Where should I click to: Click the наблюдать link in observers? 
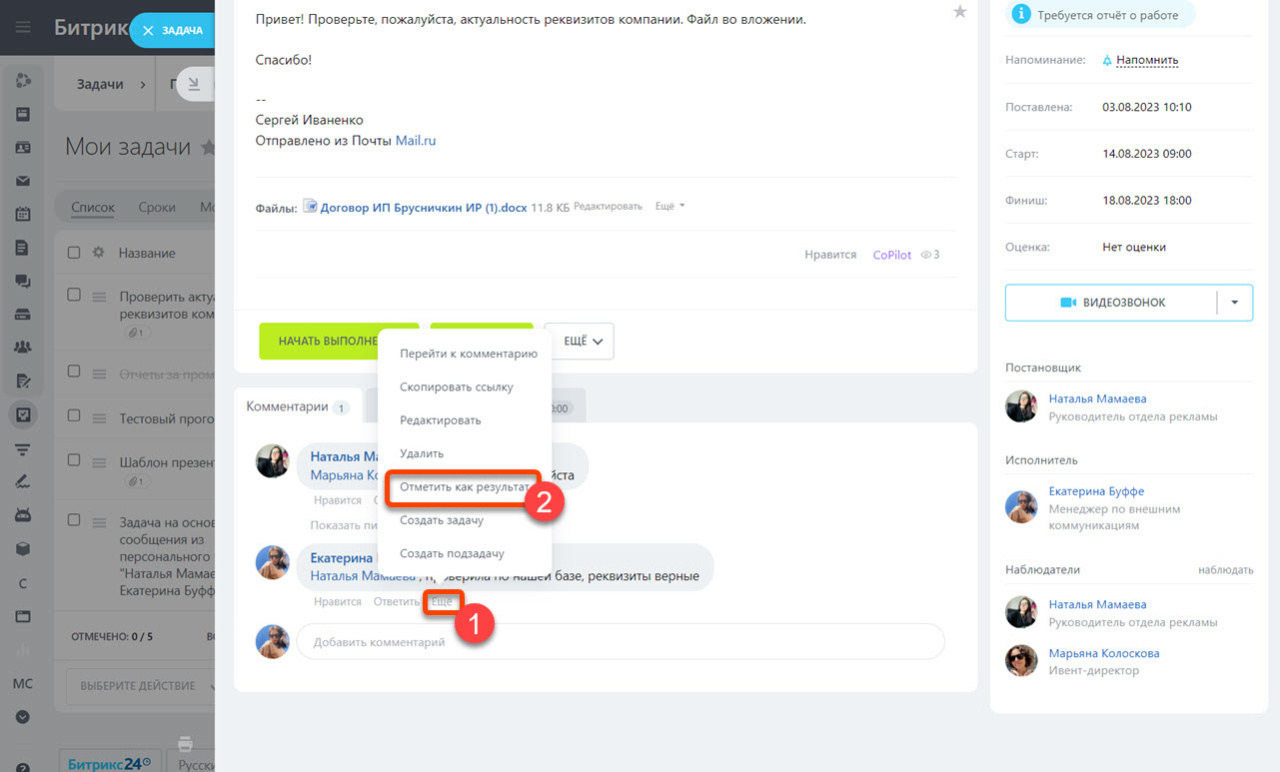1225,570
